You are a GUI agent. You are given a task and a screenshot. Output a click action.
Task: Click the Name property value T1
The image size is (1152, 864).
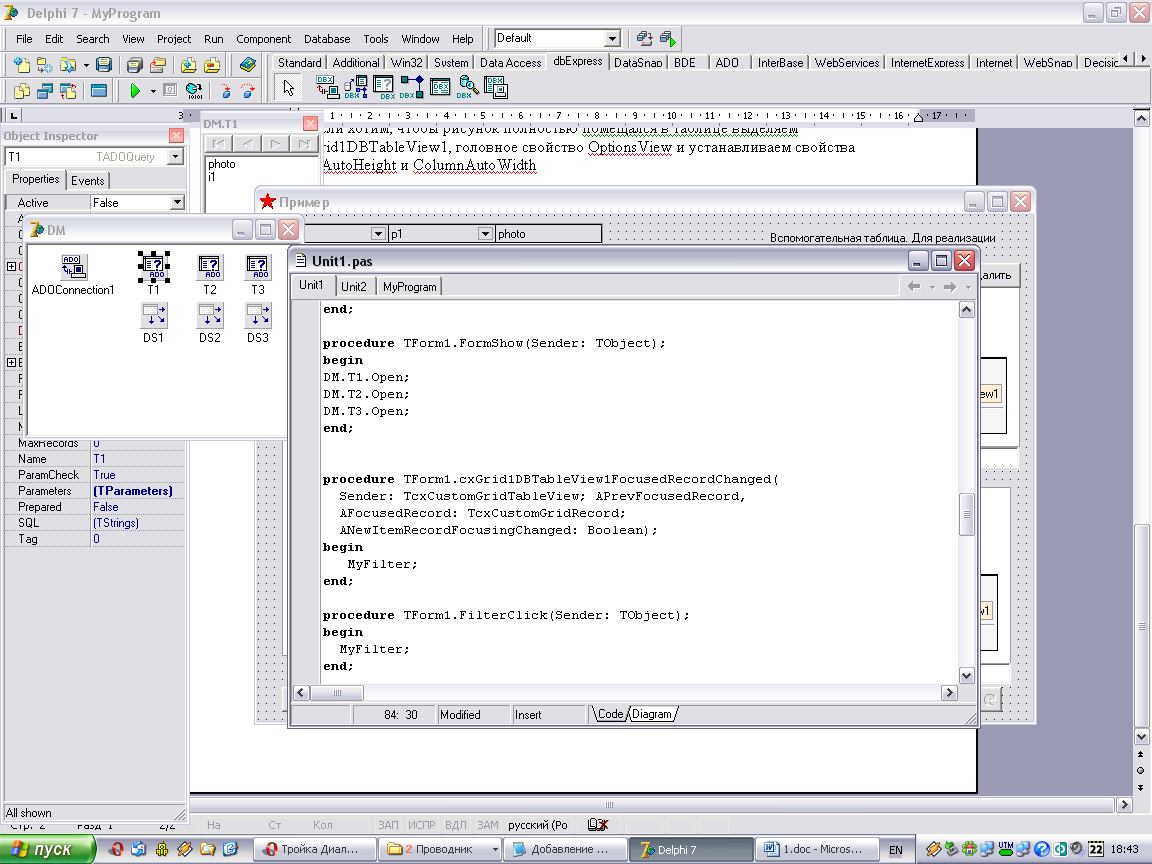[138, 458]
